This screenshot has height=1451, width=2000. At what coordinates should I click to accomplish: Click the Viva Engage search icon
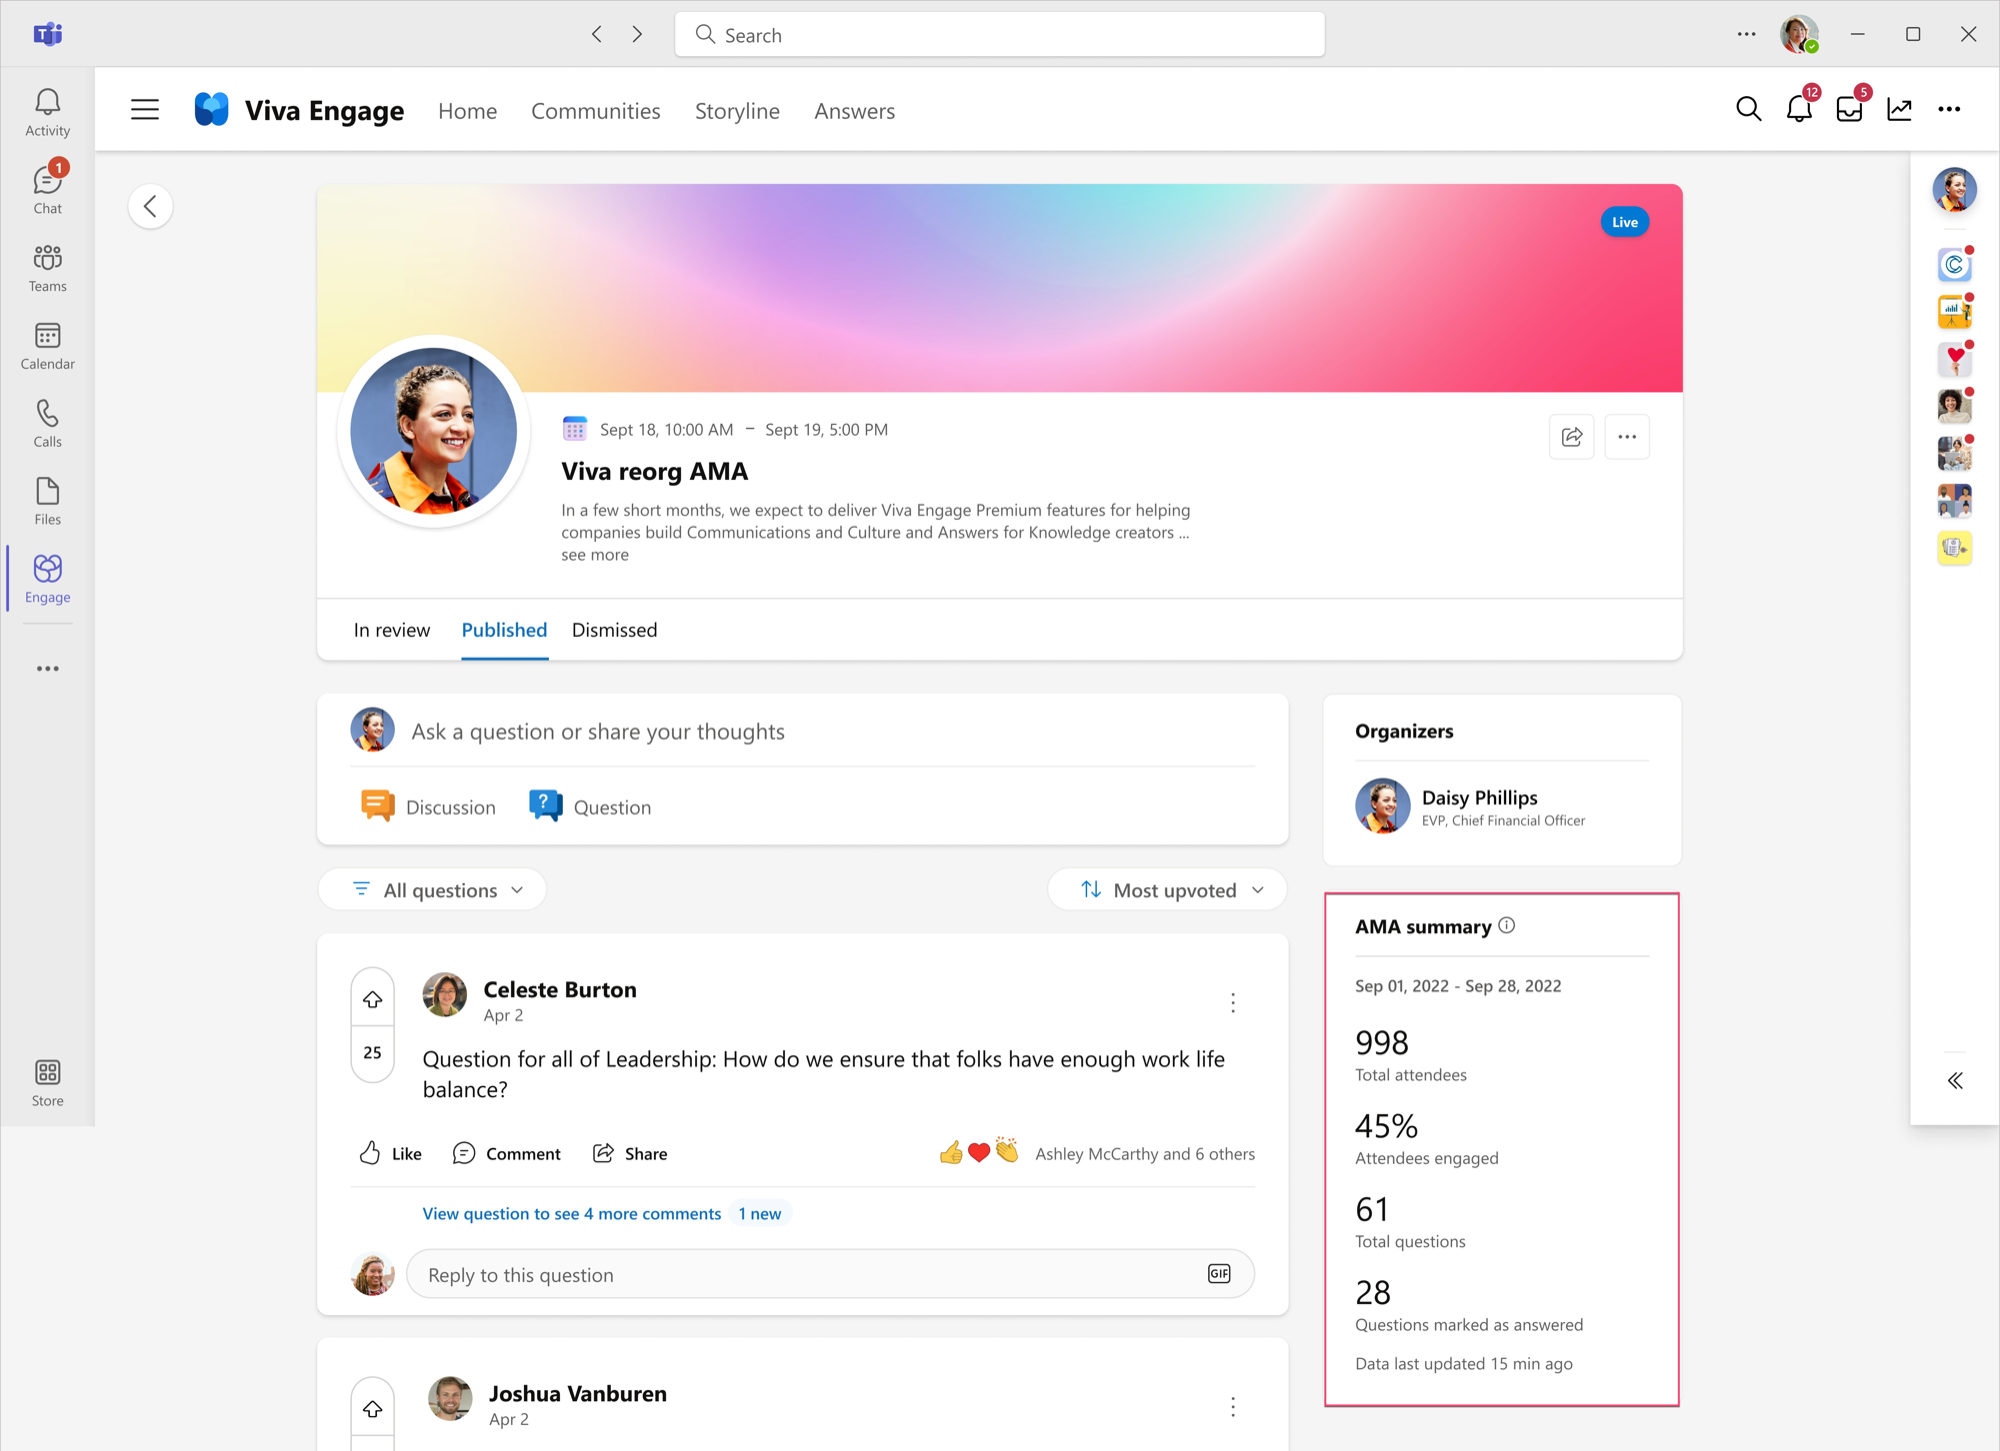(x=1748, y=109)
